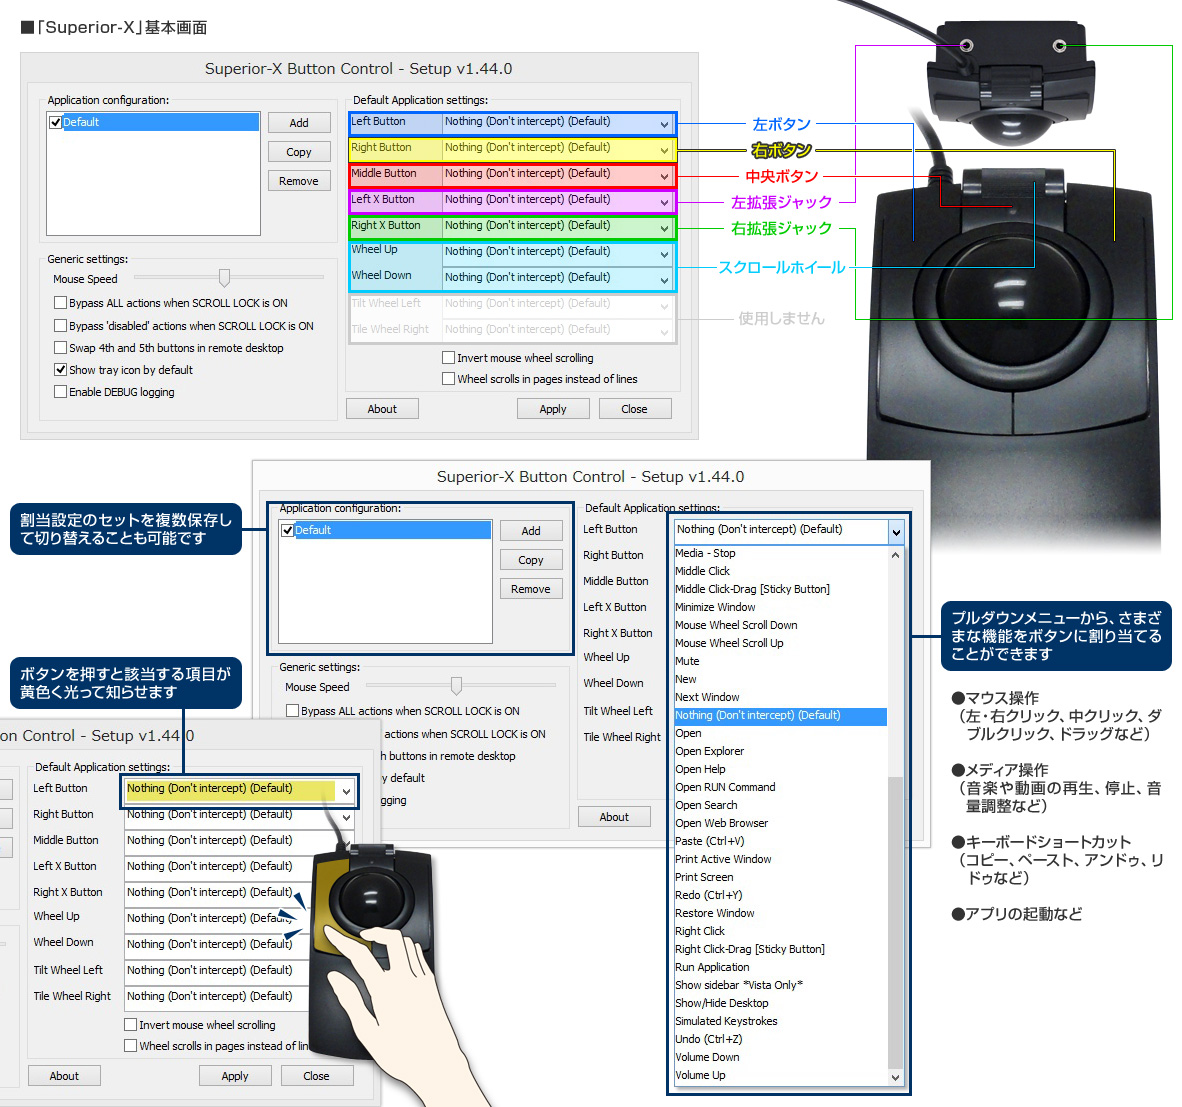Viewport: 1182px width, 1107px height.
Task: Click the Copy button in the top window
Action: (x=299, y=152)
